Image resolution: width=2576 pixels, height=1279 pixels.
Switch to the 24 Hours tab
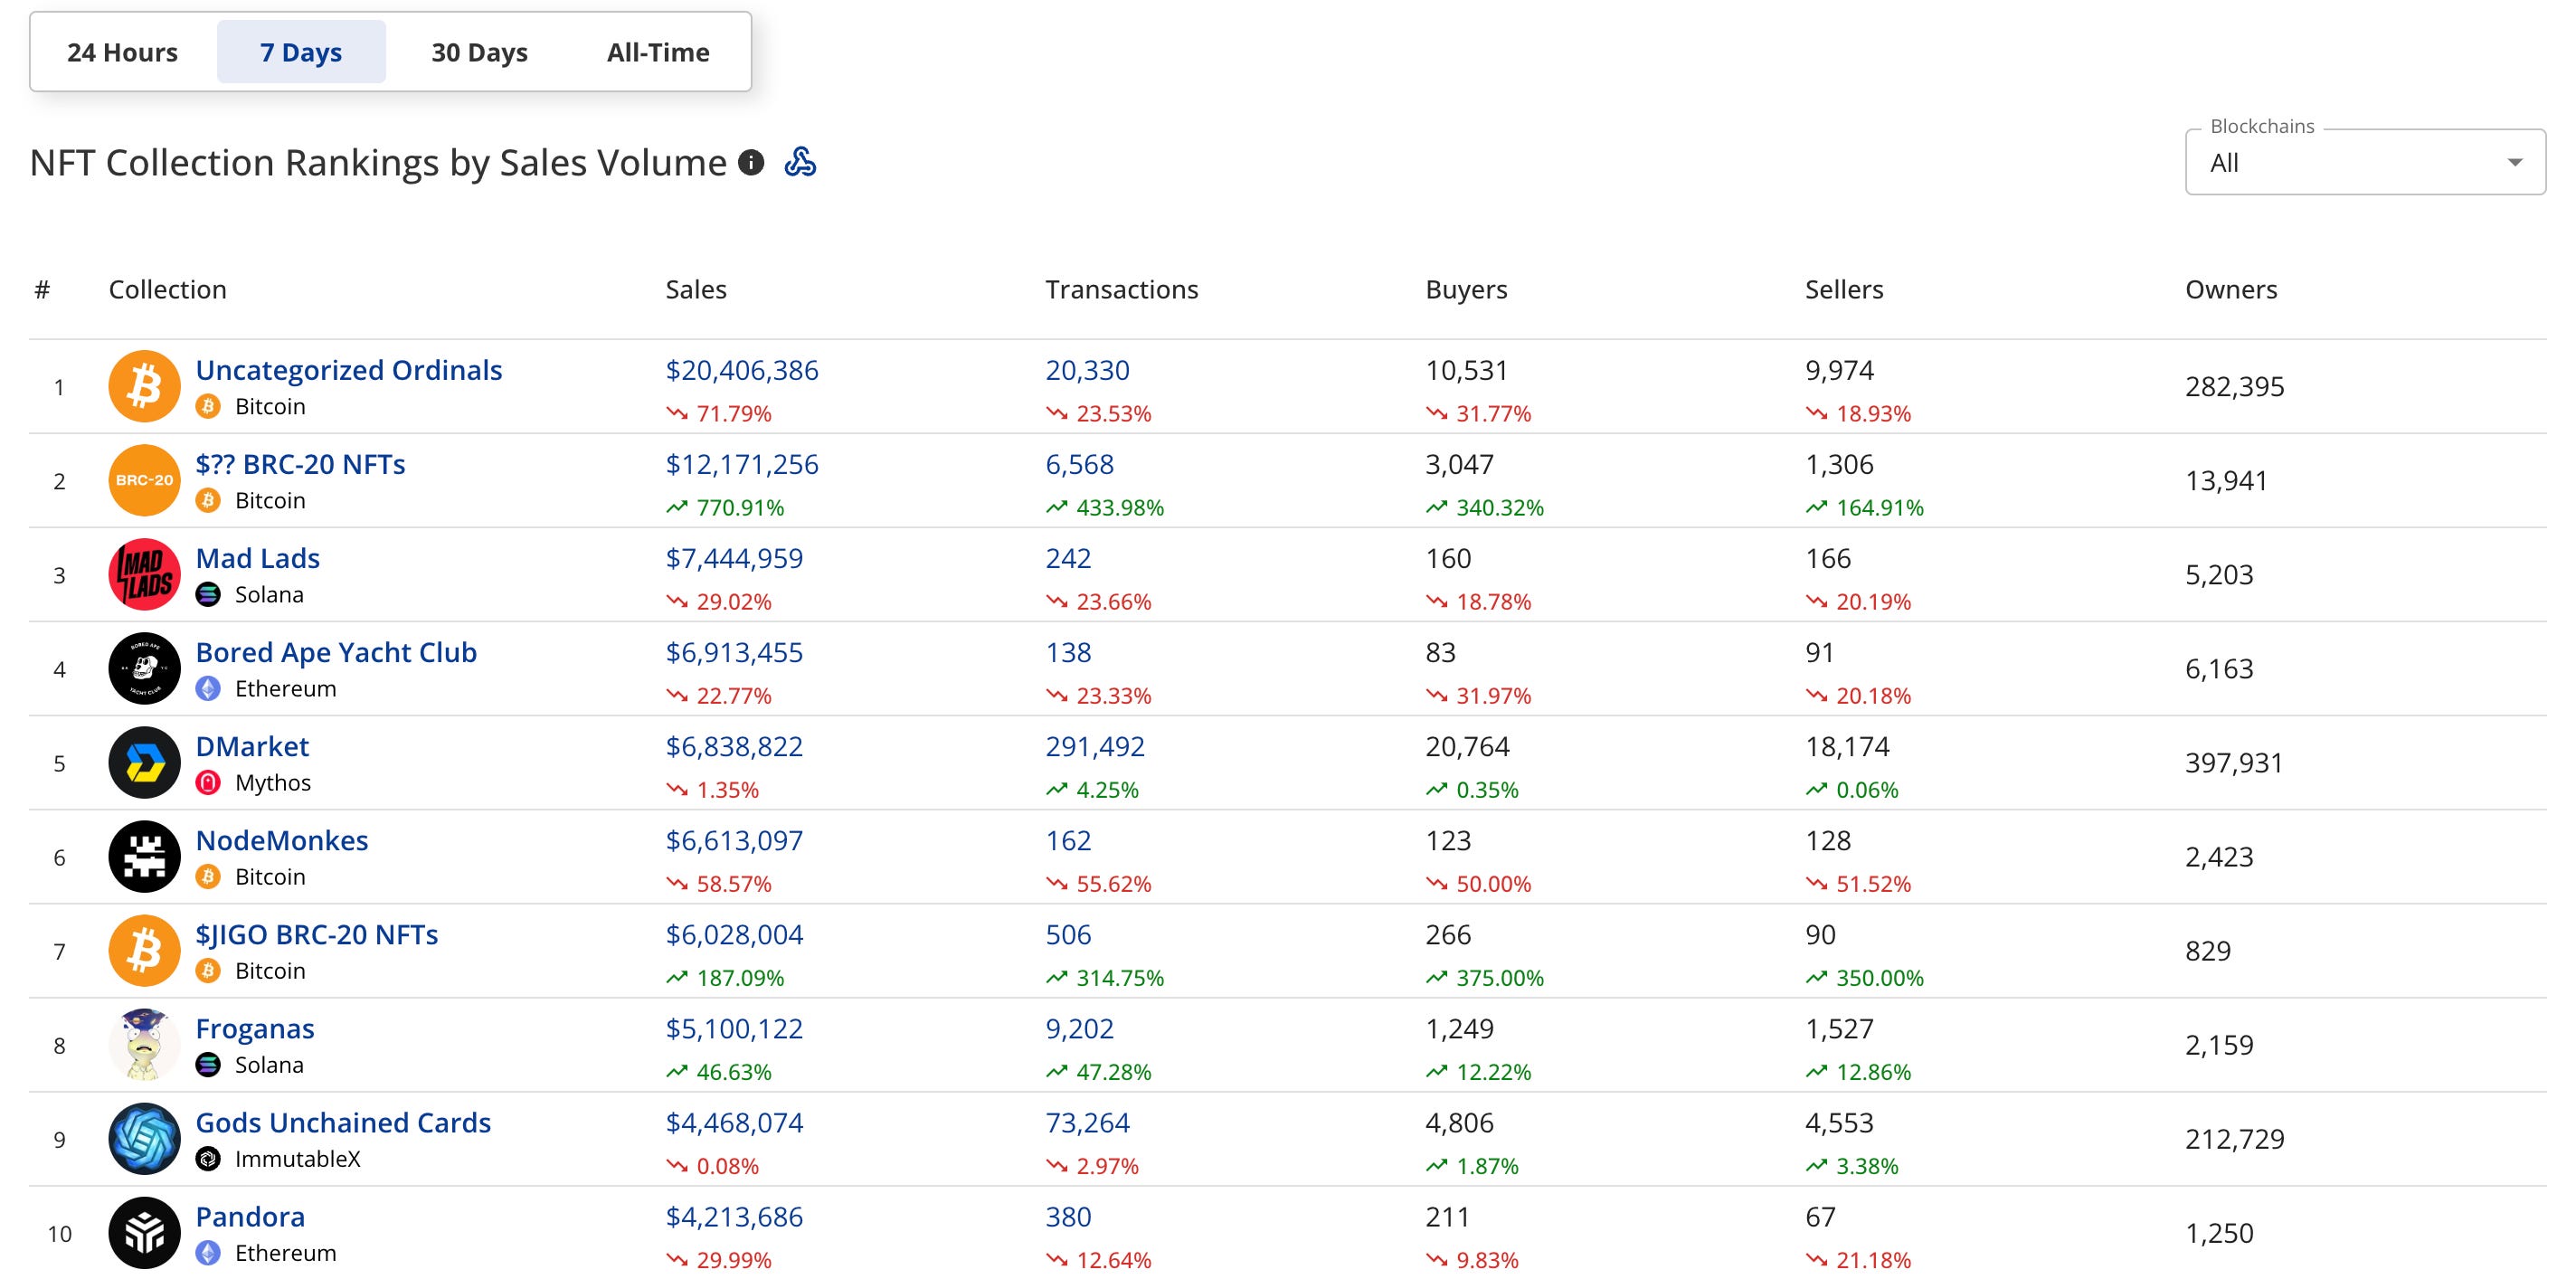coord(122,52)
